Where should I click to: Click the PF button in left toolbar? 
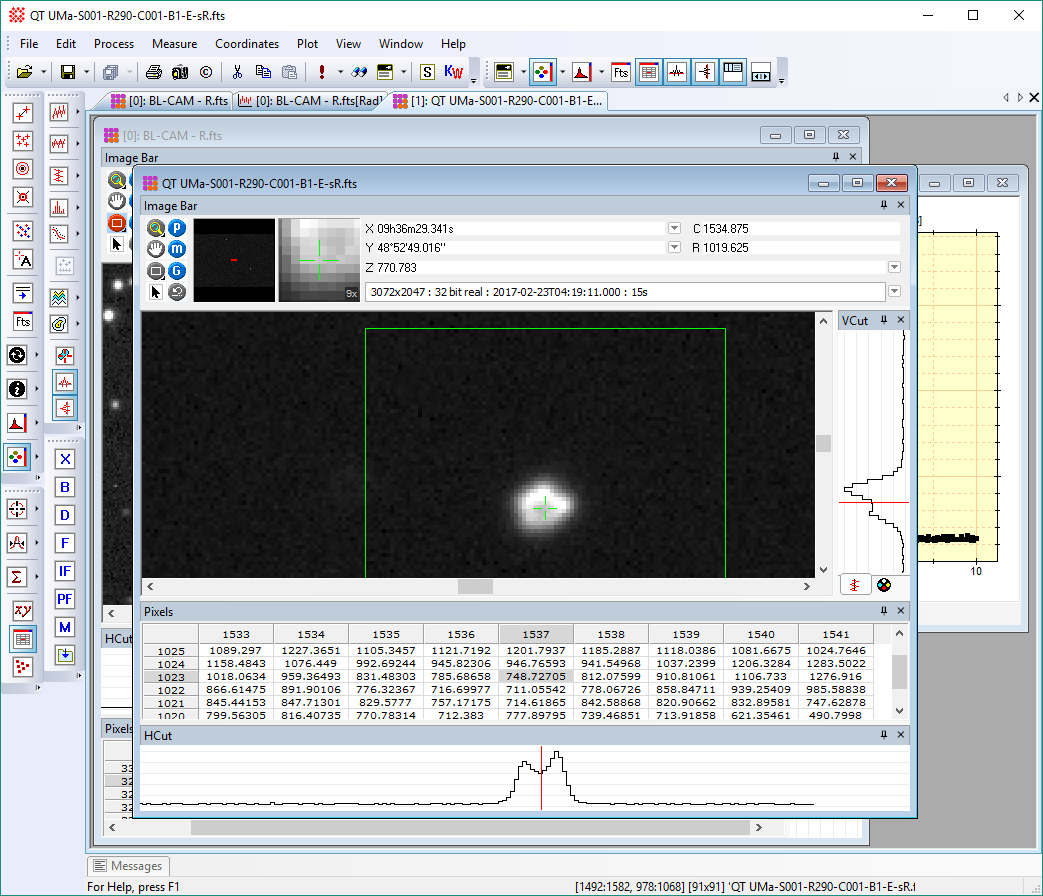pos(65,599)
